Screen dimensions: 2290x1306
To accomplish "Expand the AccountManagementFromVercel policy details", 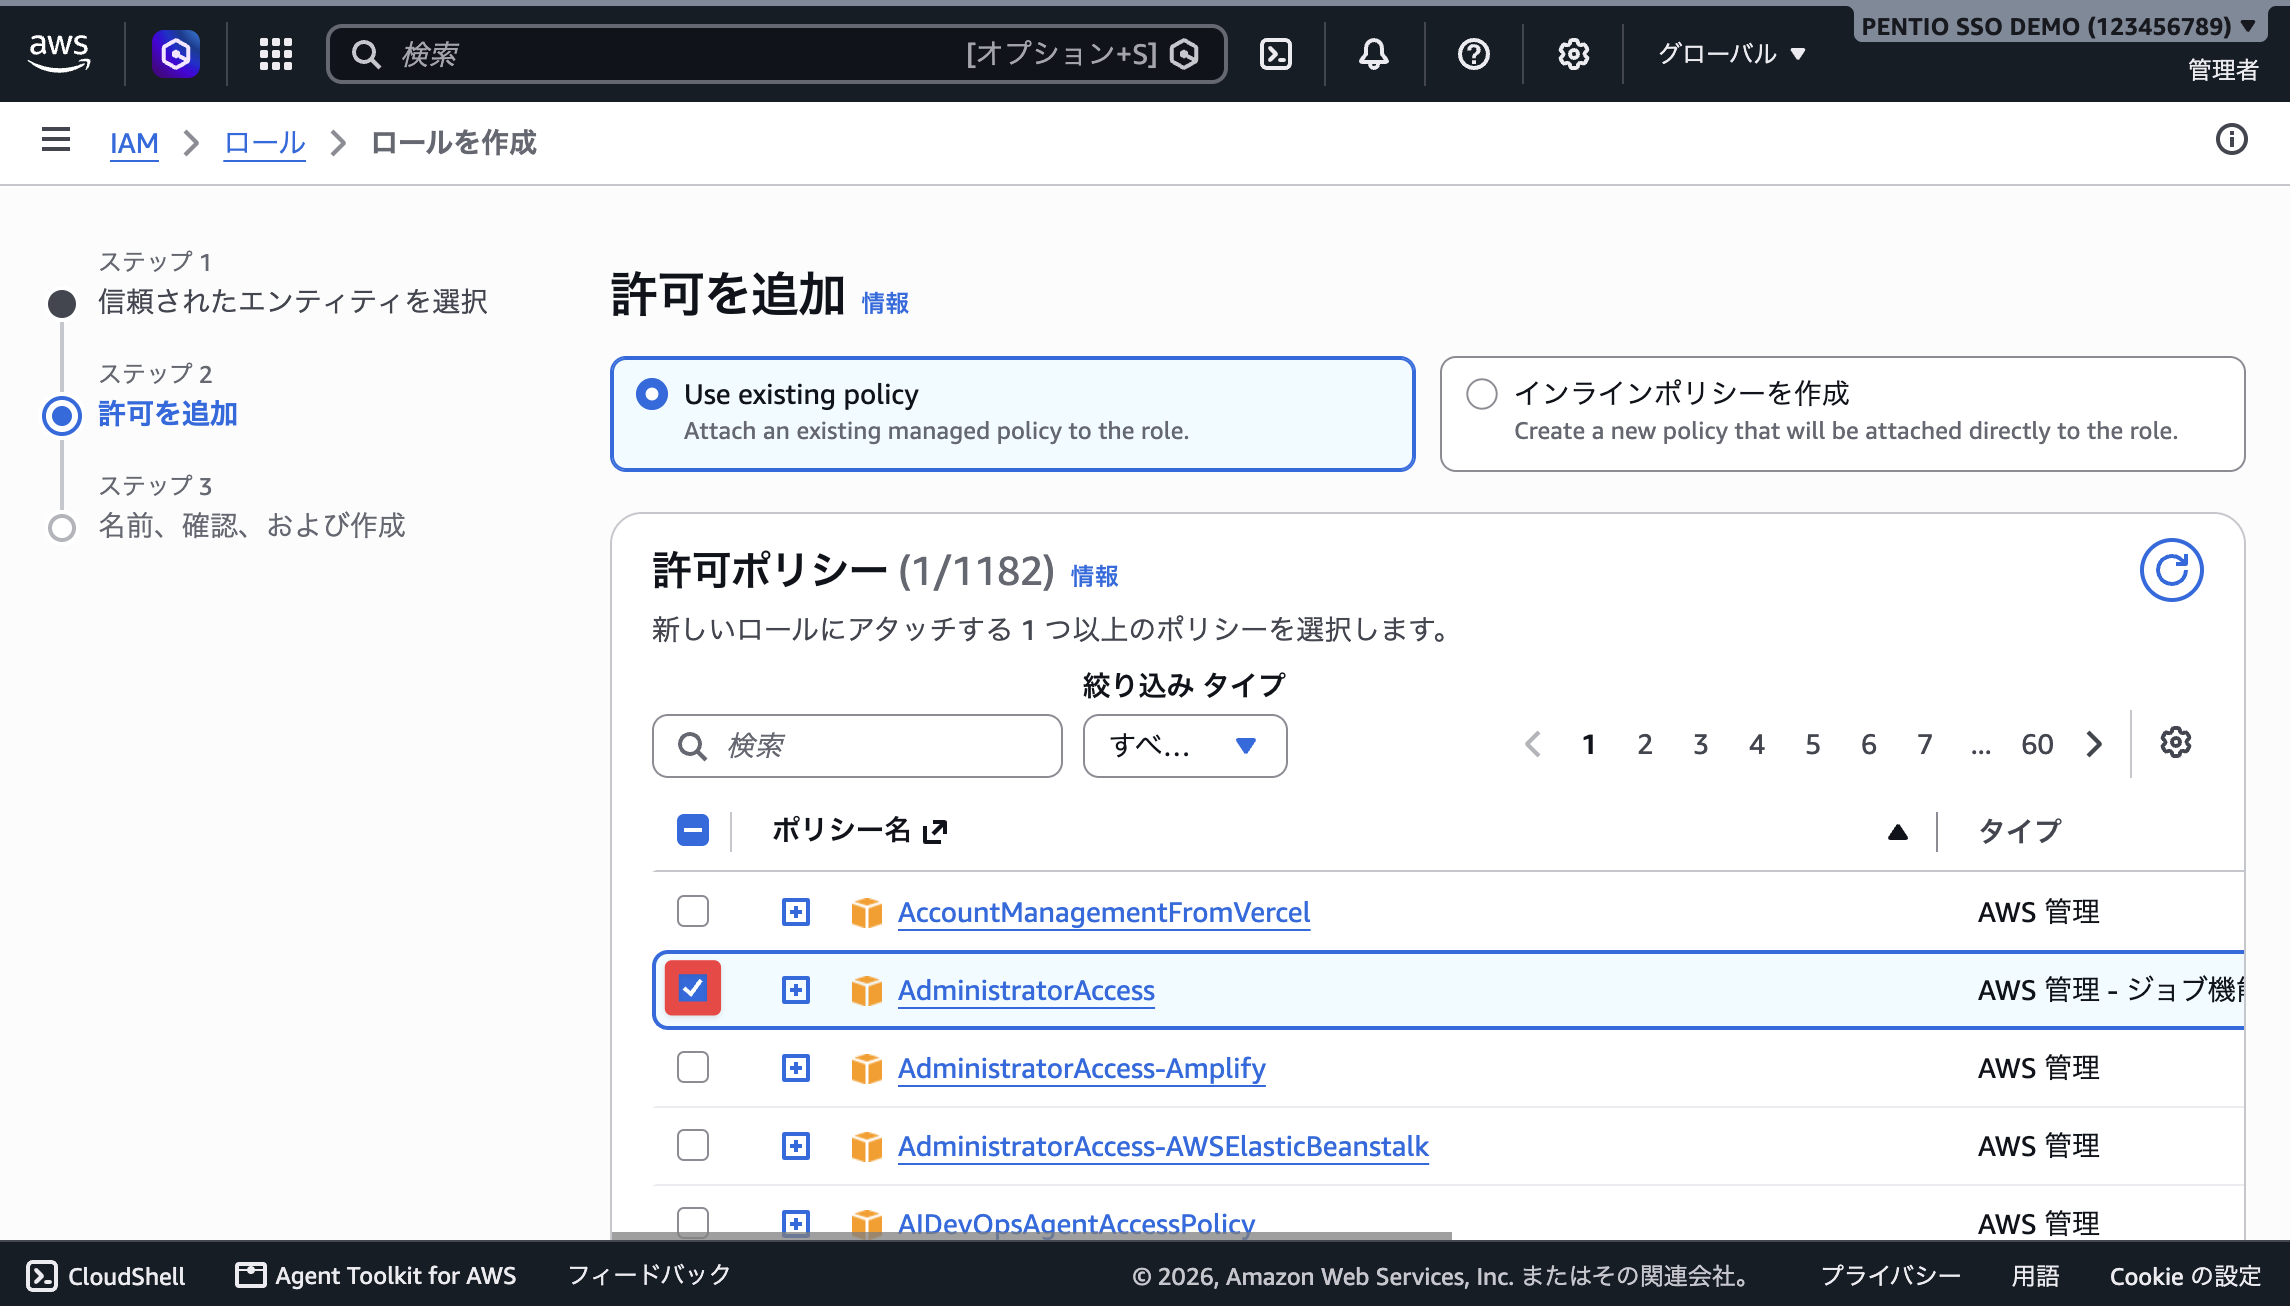I will pyautogui.click(x=796, y=912).
